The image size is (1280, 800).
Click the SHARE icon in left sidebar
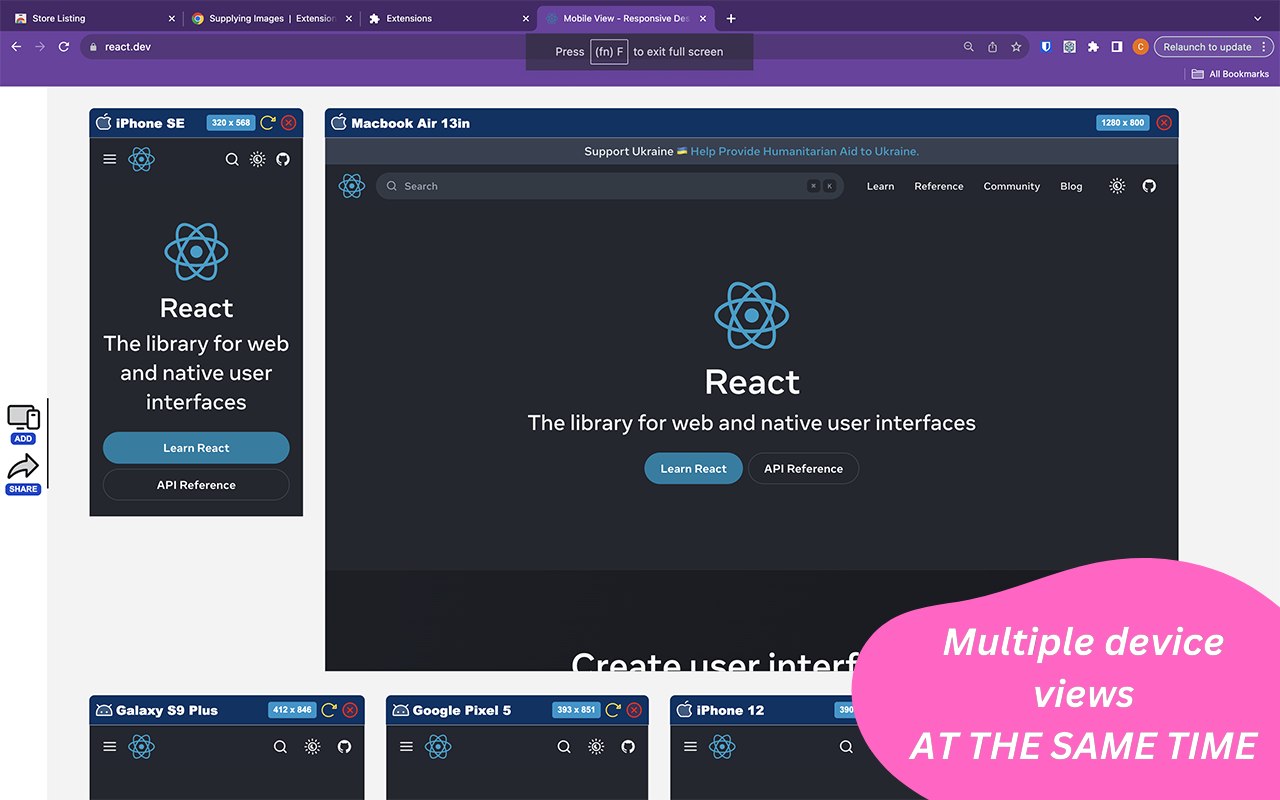23,470
